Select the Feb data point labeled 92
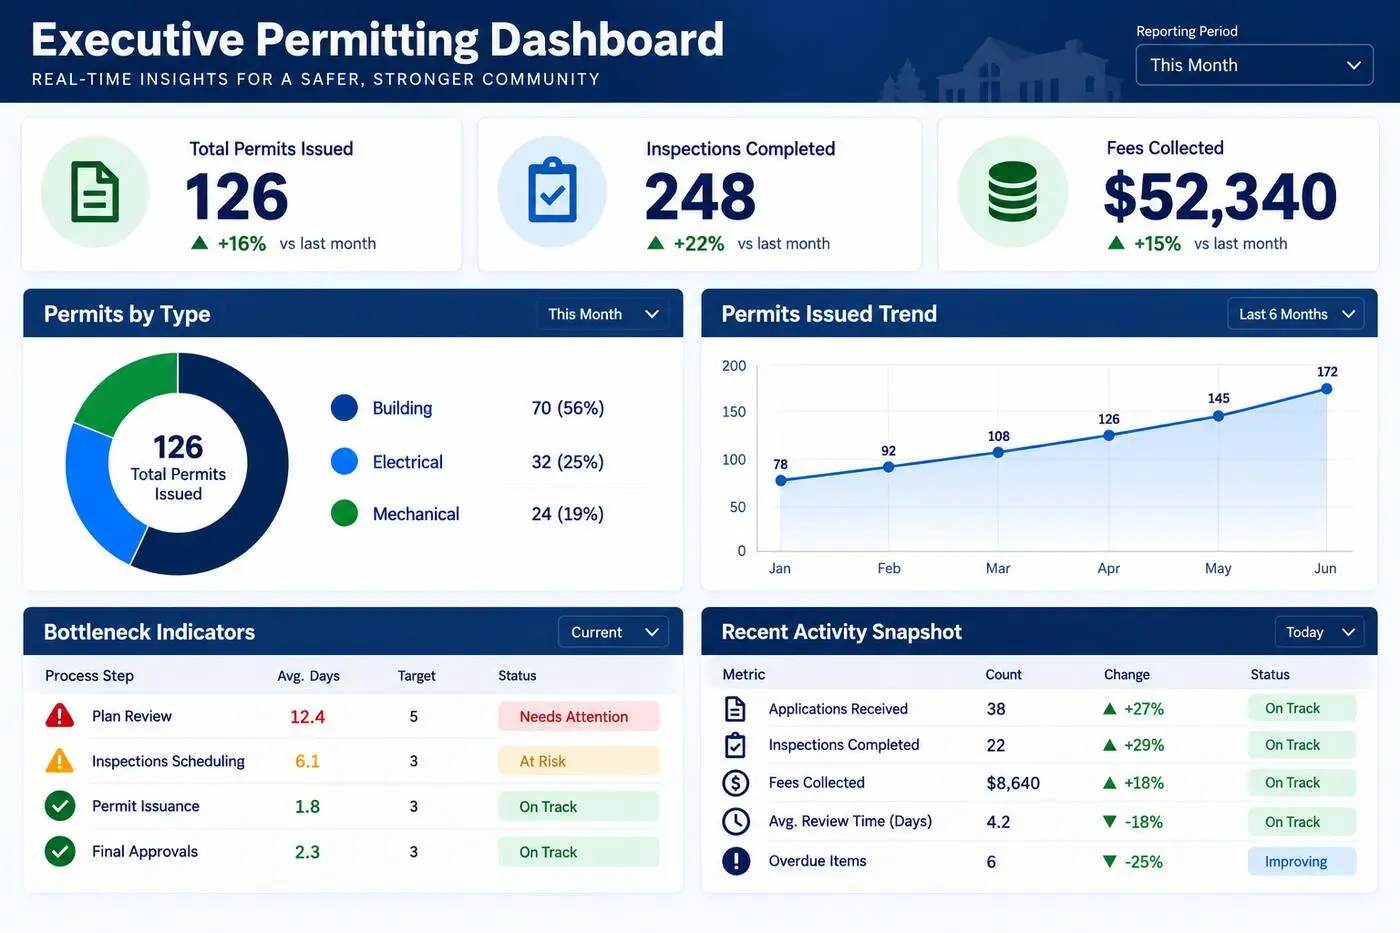This screenshot has height=933, width=1400. pos(888,467)
